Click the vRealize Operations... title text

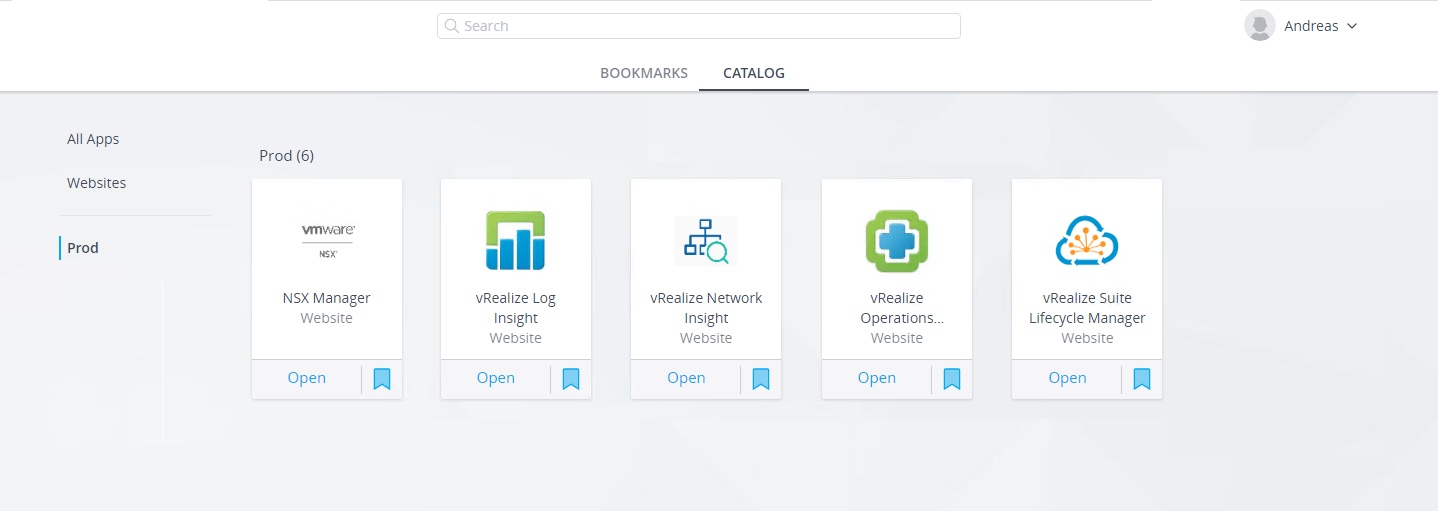902,308
